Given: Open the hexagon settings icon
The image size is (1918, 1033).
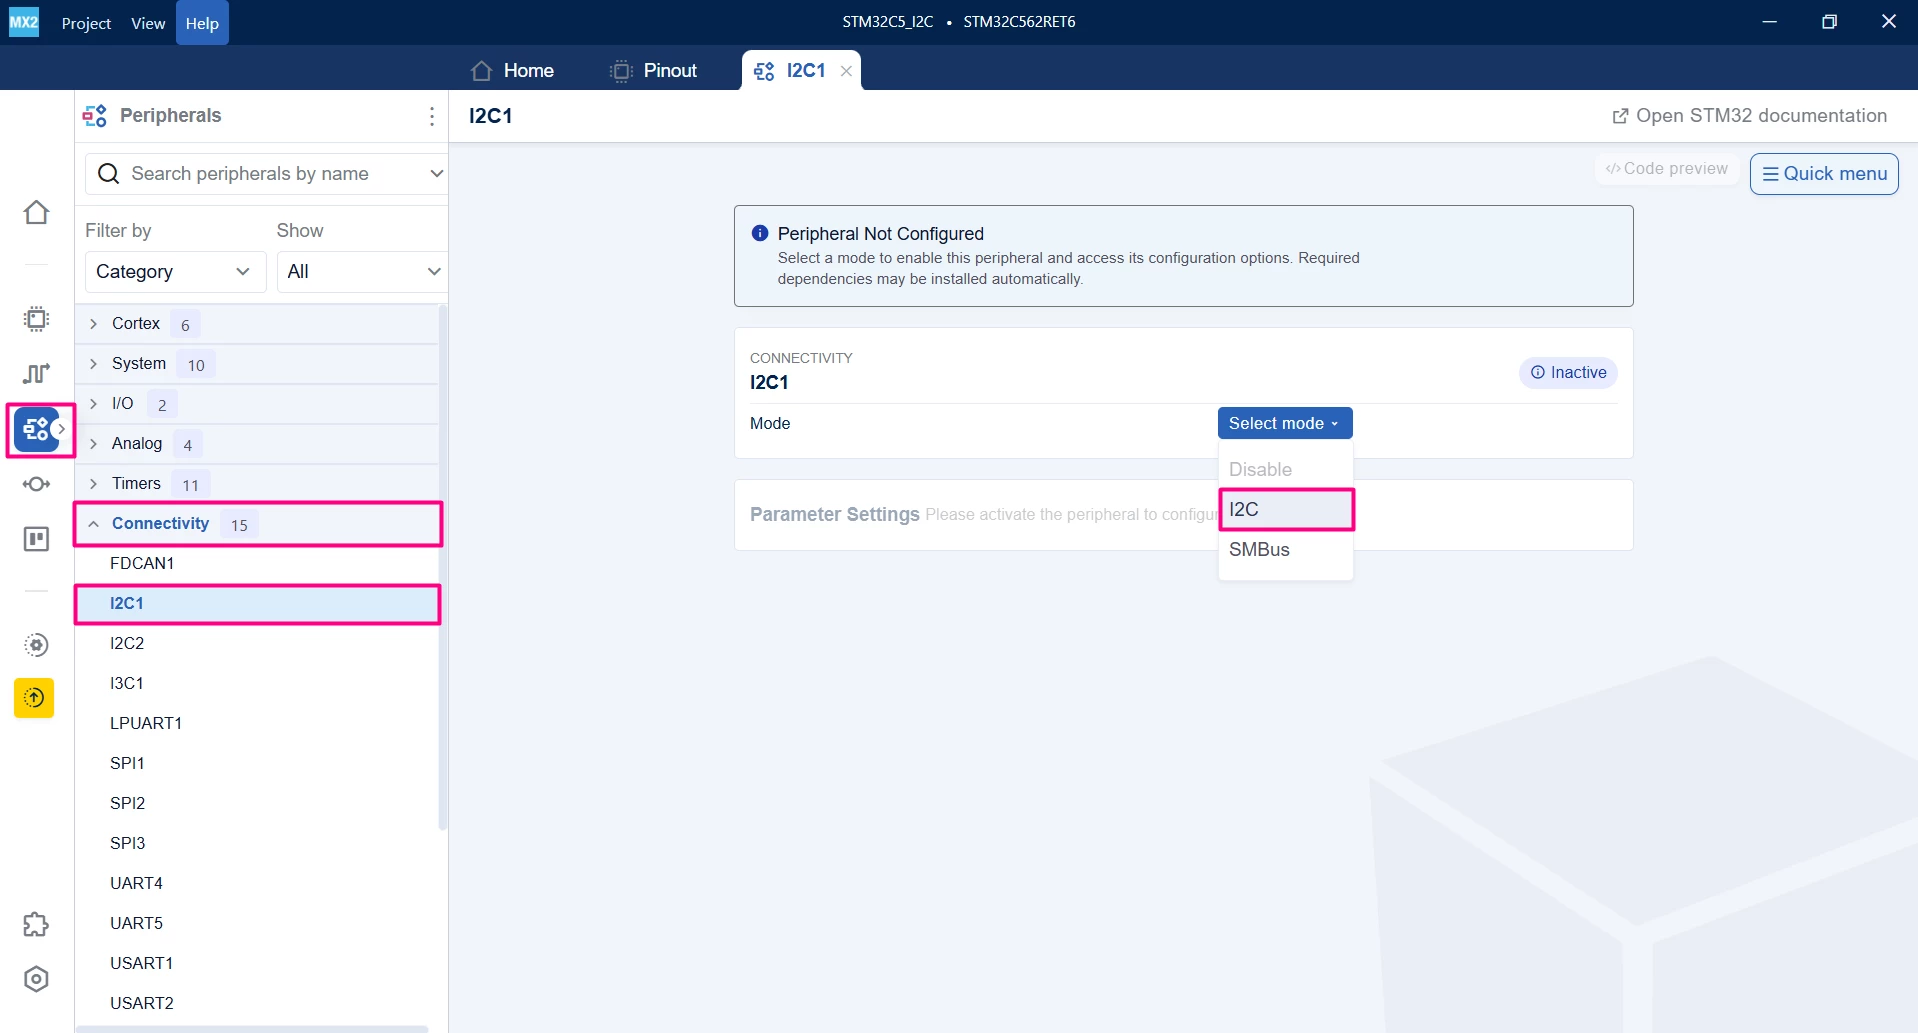Looking at the screenshot, I should coord(36,979).
